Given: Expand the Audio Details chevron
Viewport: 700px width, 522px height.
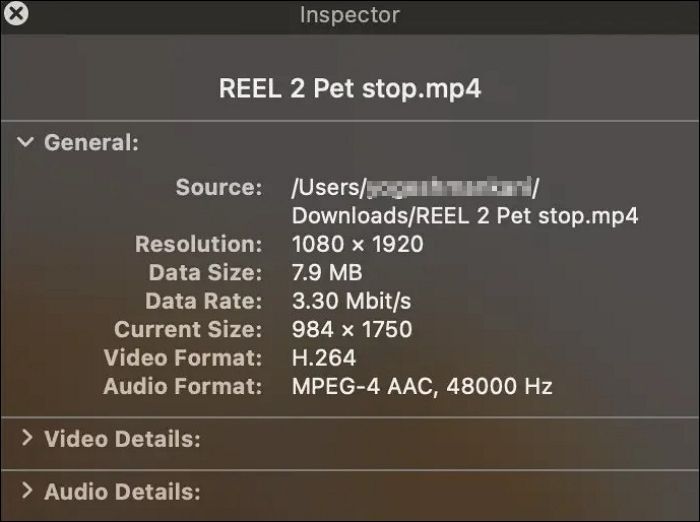Looking at the screenshot, I should point(26,491).
